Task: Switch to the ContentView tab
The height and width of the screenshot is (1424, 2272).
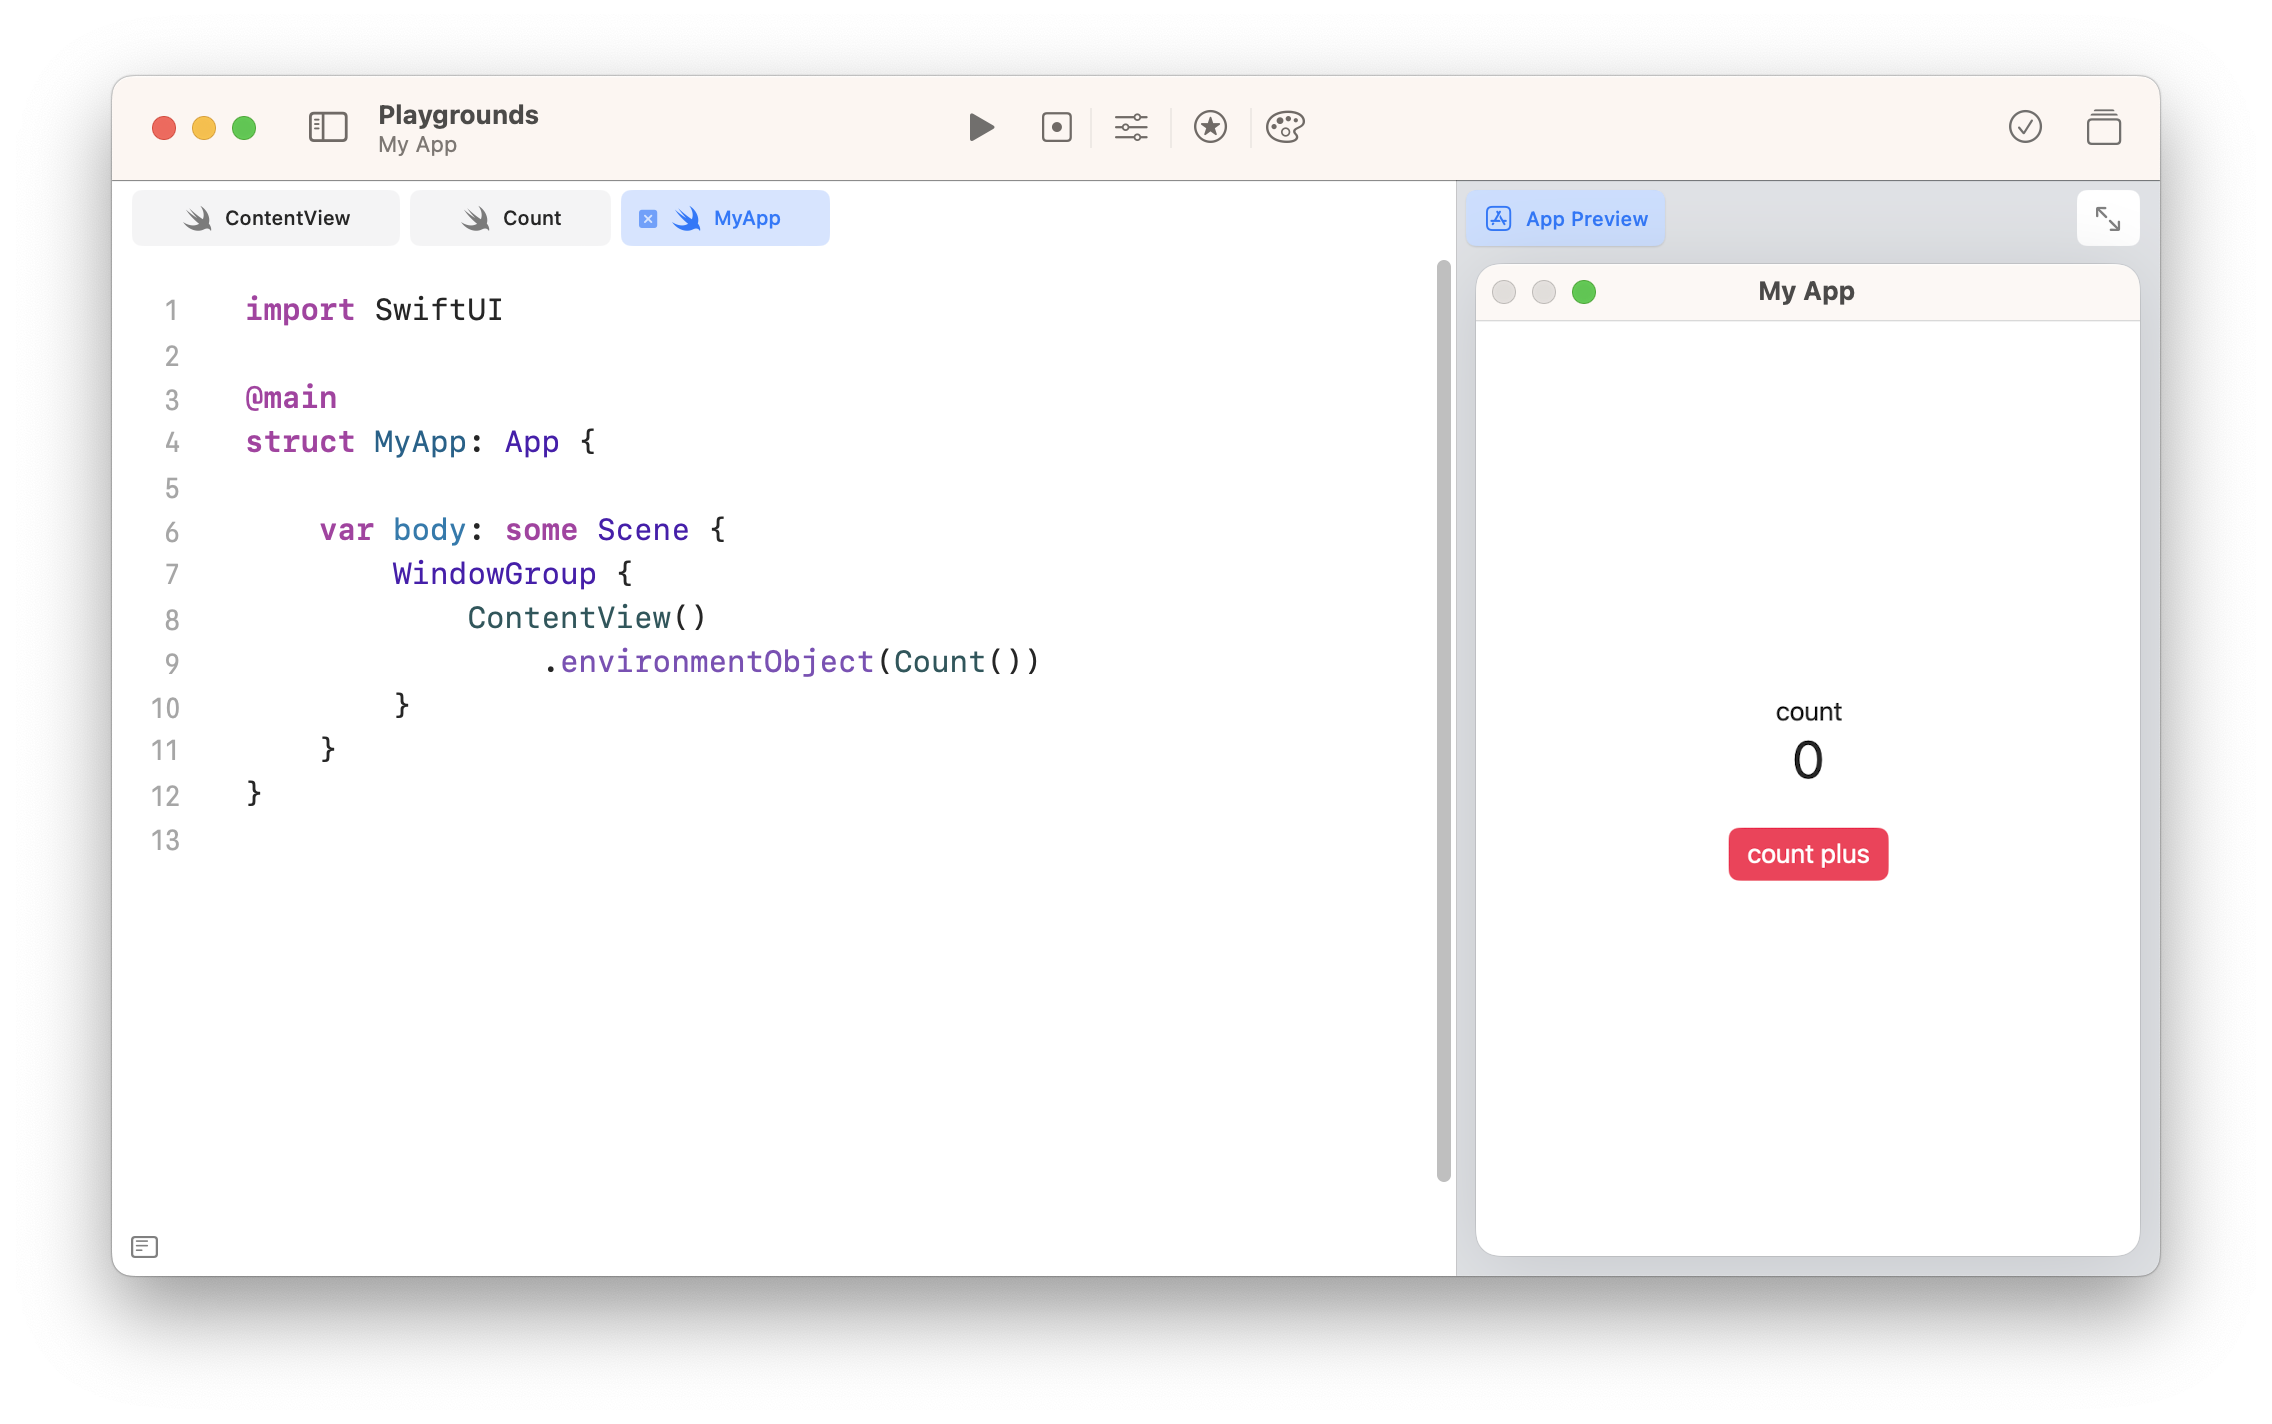Action: (266, 218)
